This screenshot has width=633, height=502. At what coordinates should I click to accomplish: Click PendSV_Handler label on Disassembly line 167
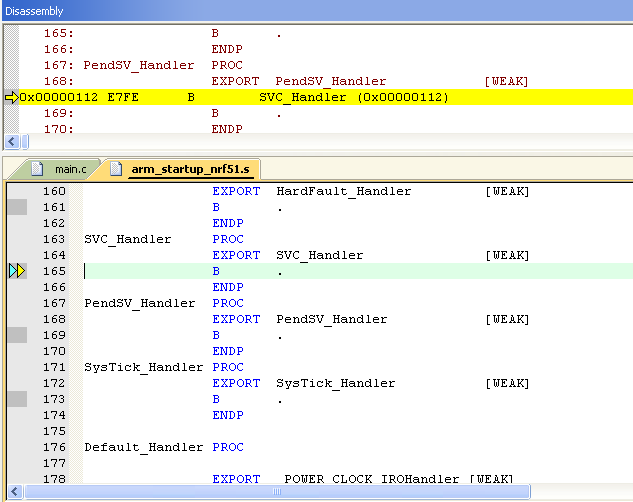pyautogui.click(x=139, y=65)
